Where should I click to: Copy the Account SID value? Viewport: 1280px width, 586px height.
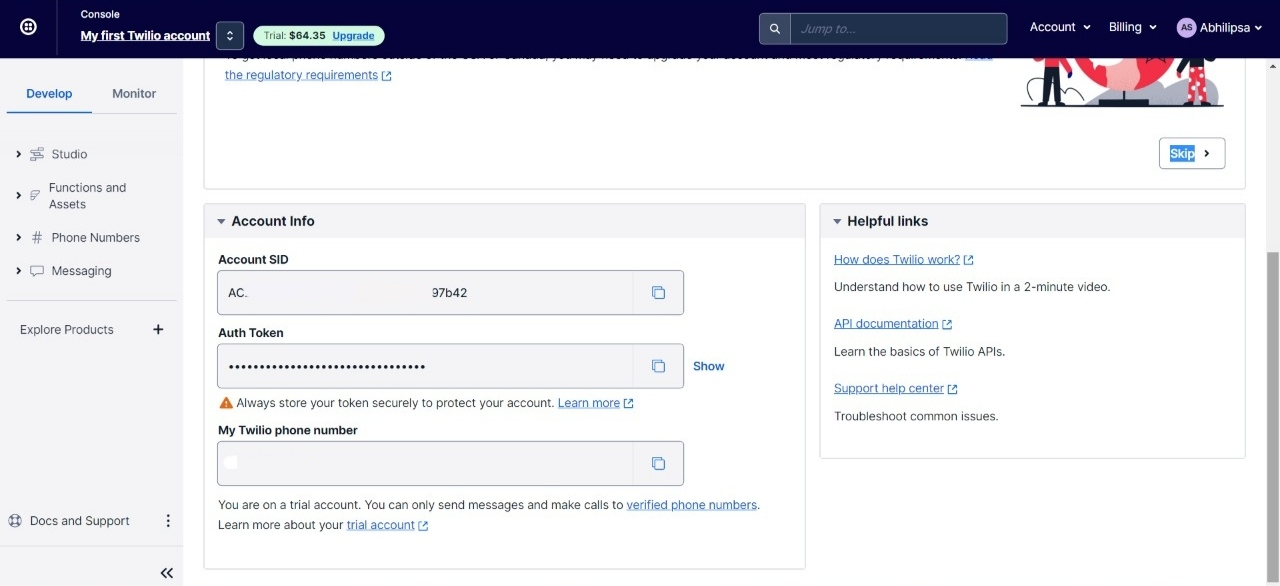(658, 292)
